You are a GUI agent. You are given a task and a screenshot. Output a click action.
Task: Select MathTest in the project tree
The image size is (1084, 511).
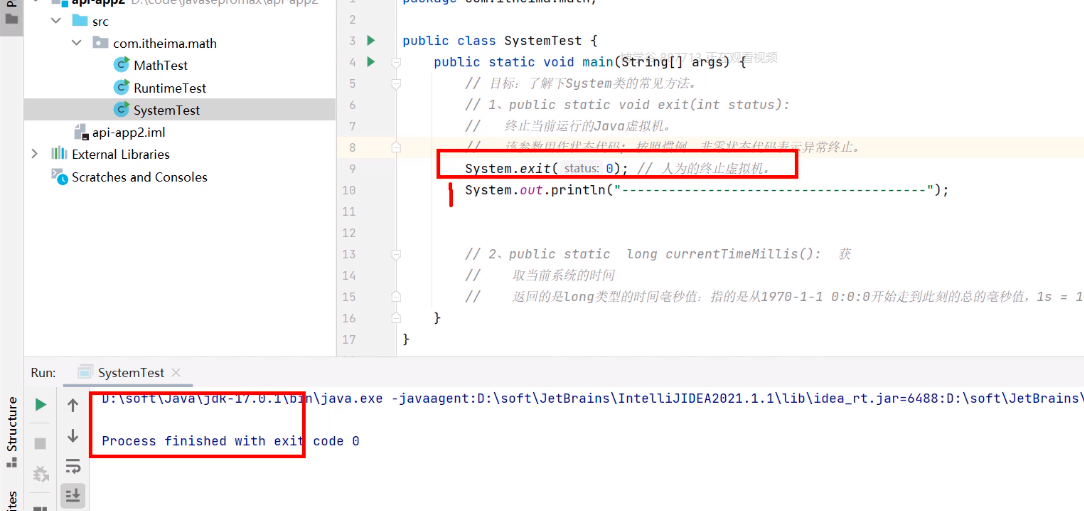coord(160,65)
